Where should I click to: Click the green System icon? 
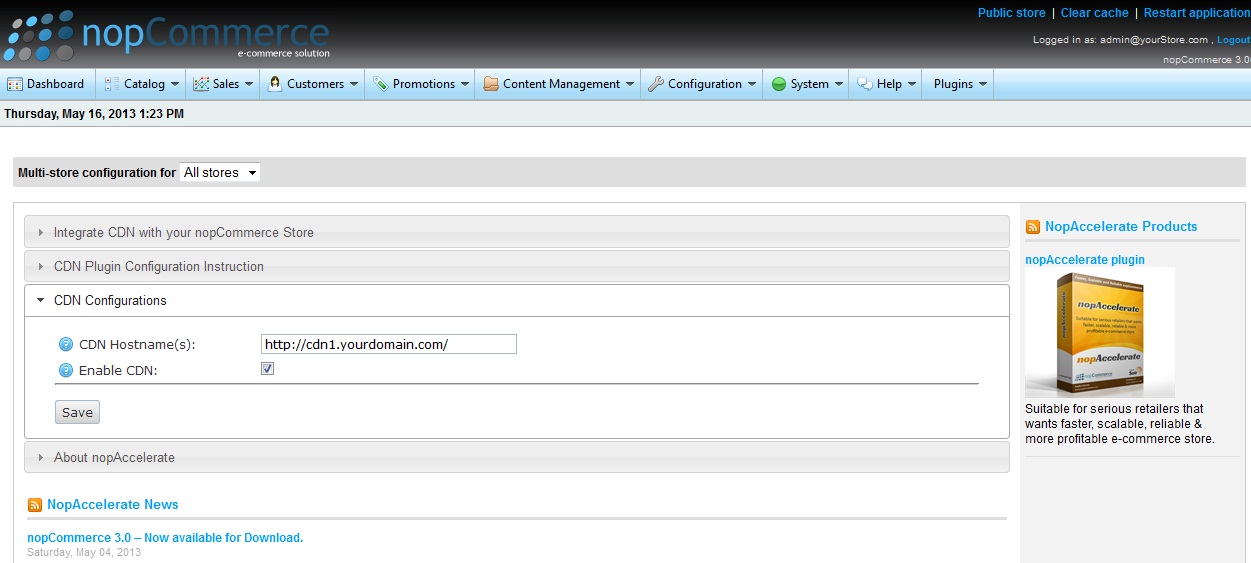tap(779, 84)
